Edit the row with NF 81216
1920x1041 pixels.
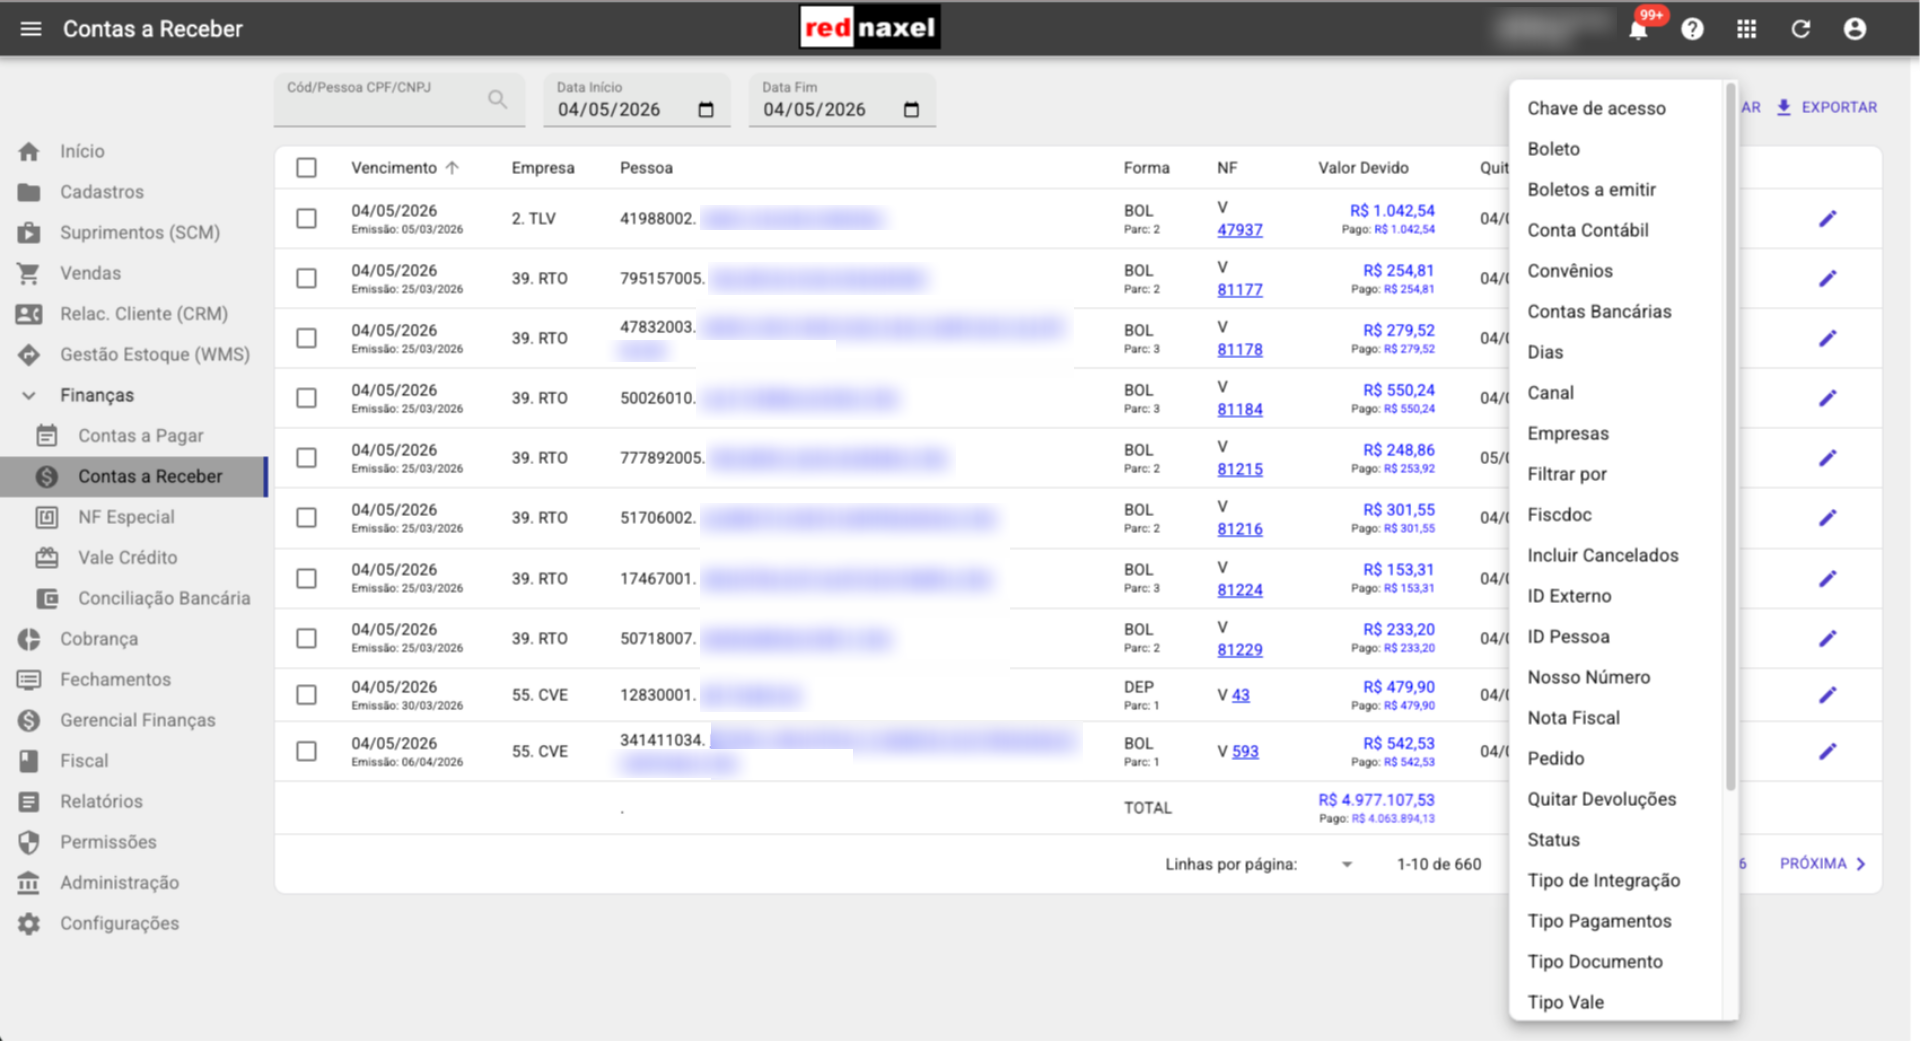1827,518
